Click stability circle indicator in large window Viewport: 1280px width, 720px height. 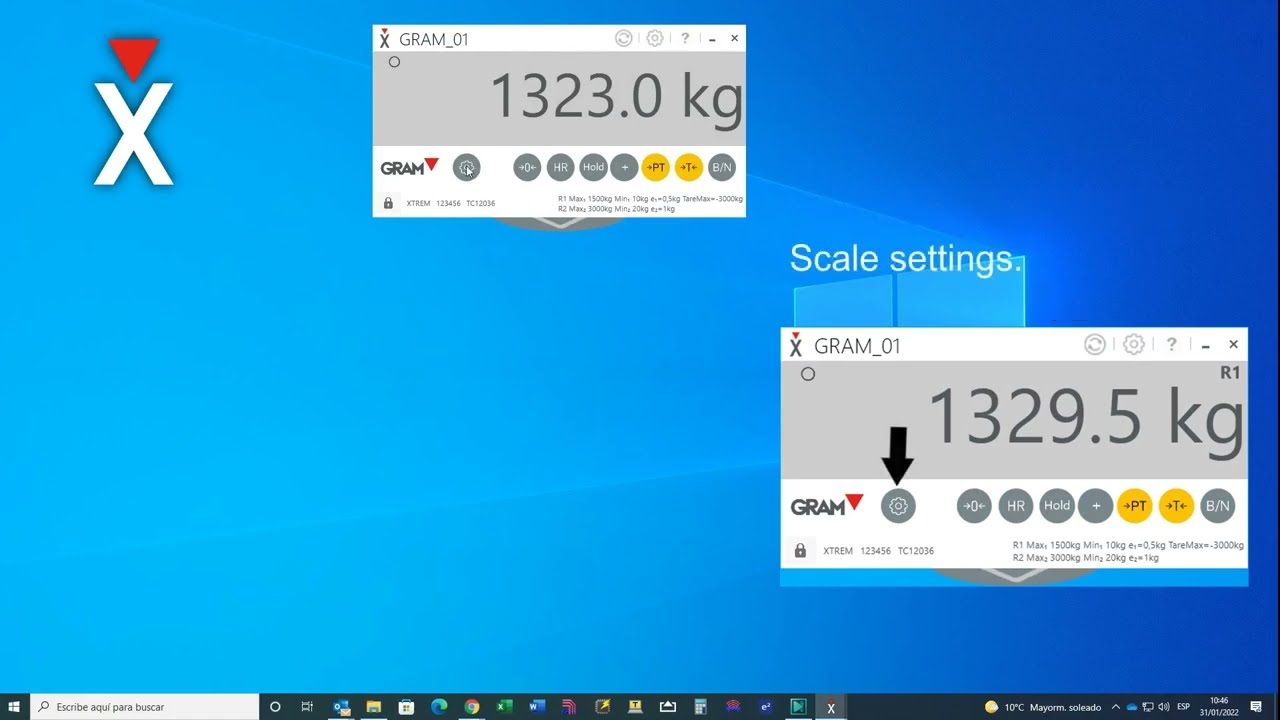pos(808,374)
